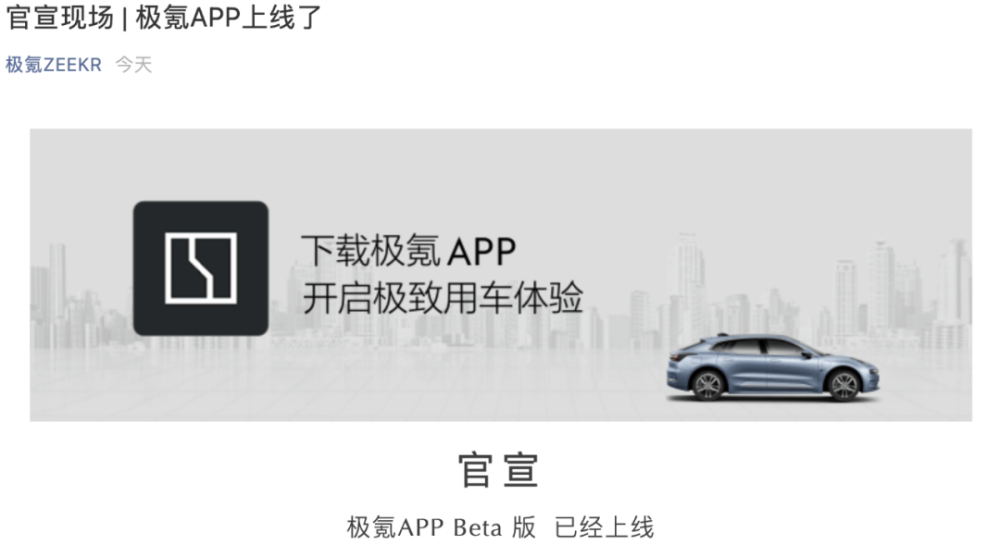Click the 极氪APP上线了 part of the headline
This screenshot has width=1000, height=545.
tap(228, 17)
